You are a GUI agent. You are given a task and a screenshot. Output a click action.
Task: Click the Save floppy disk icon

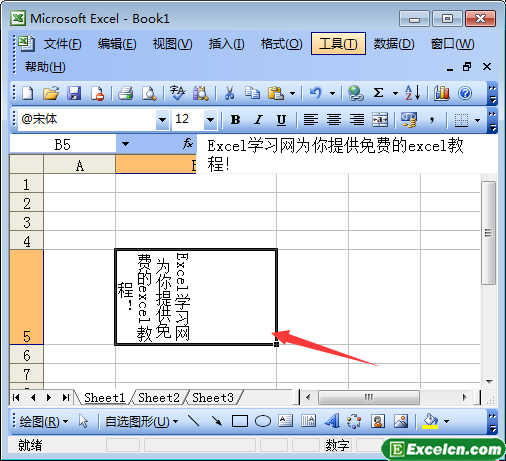tap(74, 93)
